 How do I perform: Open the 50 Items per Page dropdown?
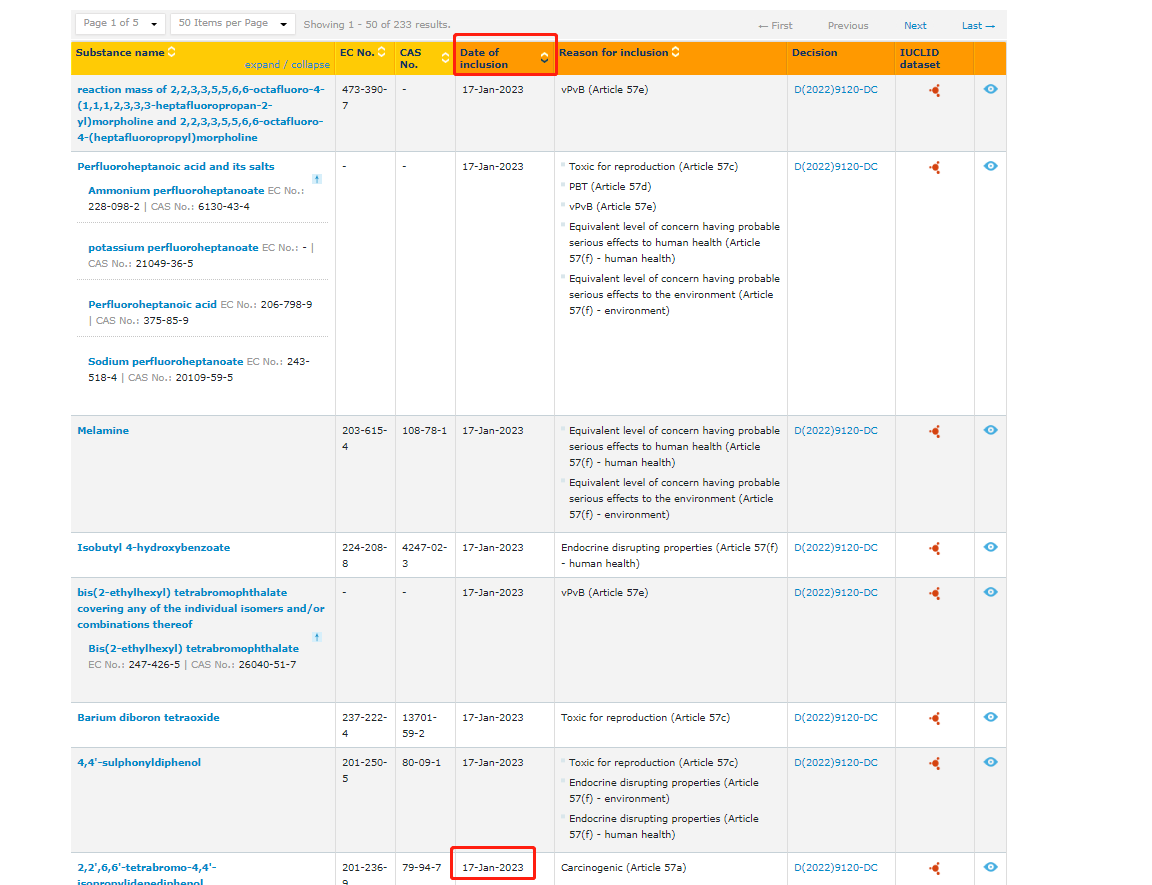pos(232,24)
